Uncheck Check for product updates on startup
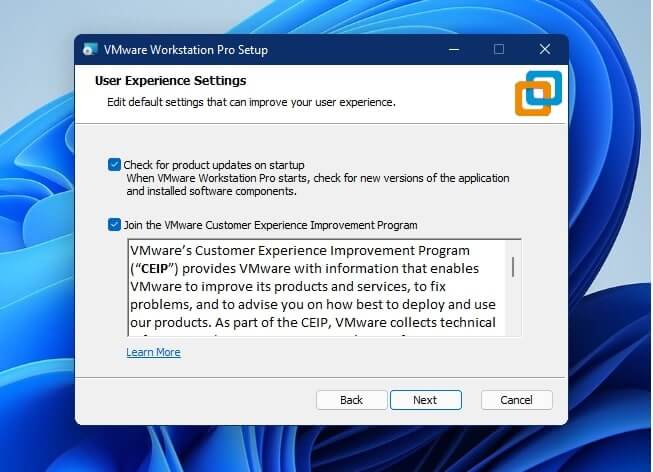The image size is (653, 472). pyautogui.click(x=114, y=165)
